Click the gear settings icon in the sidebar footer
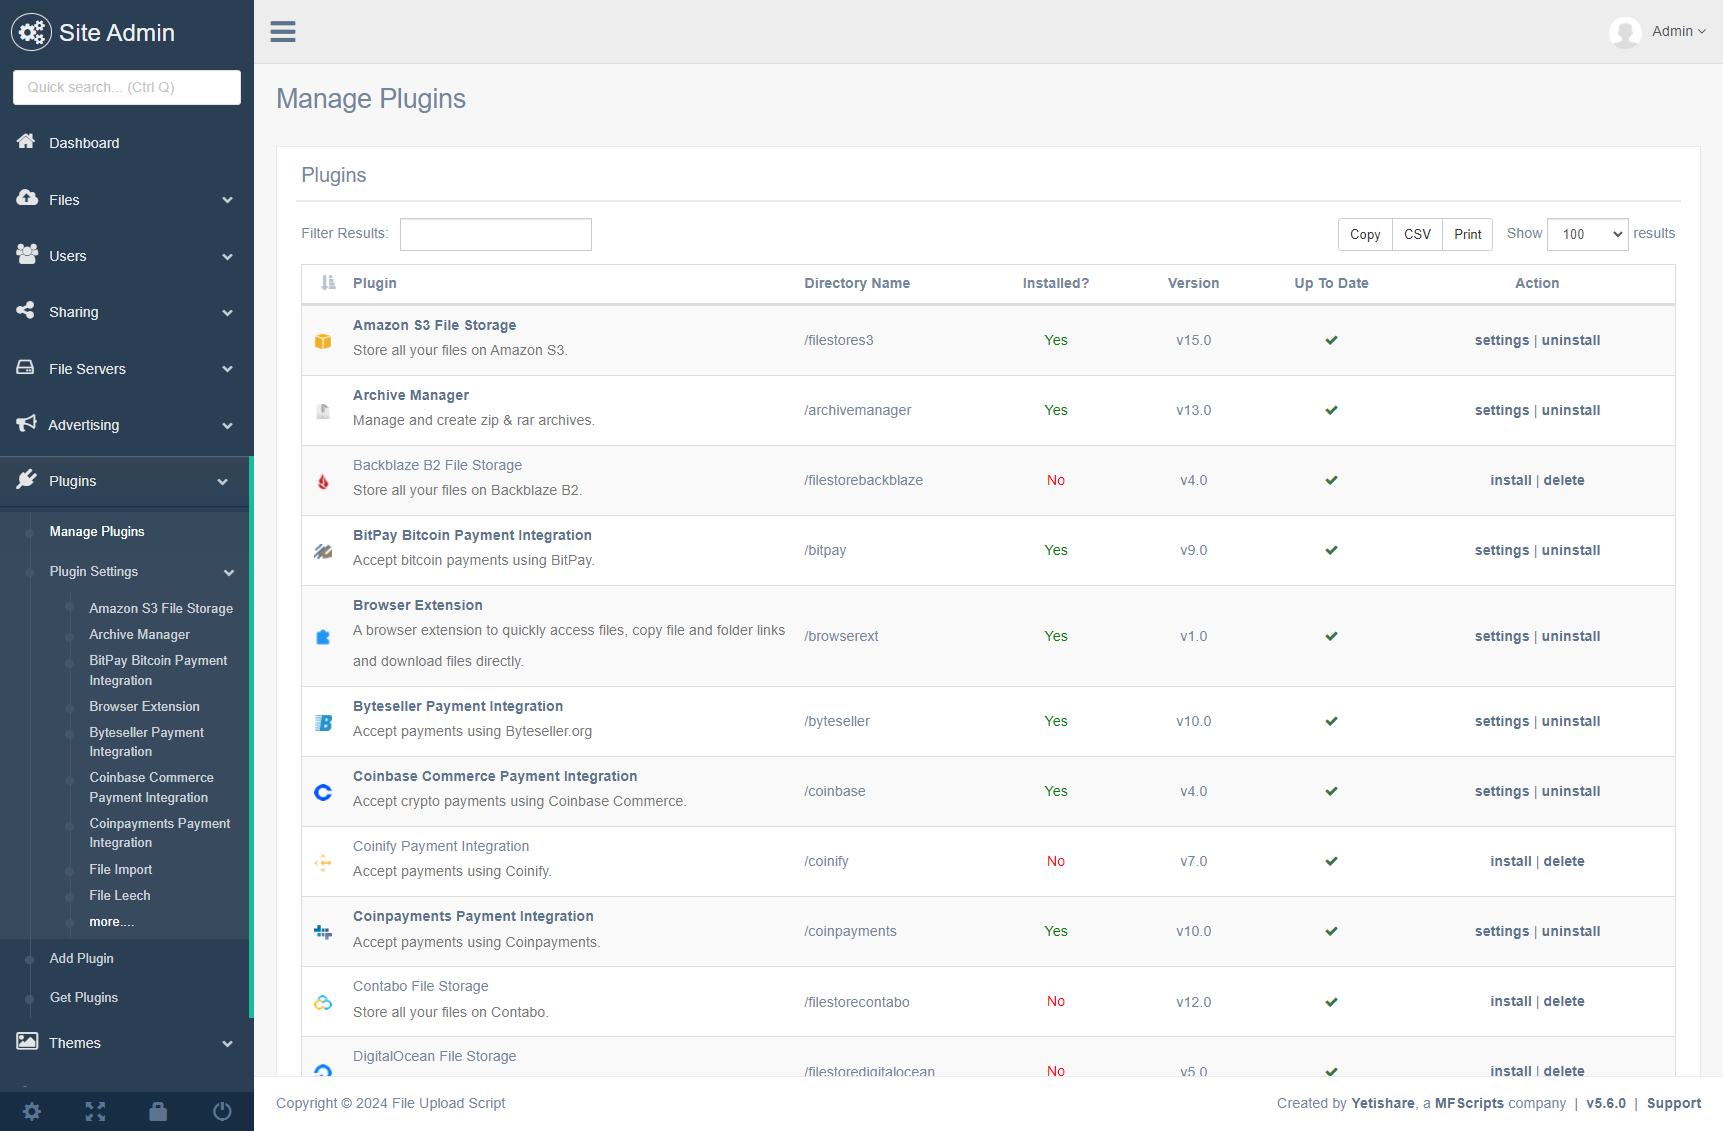The width and height of the screenshot is (1723, 1131). coord(32,1111)
